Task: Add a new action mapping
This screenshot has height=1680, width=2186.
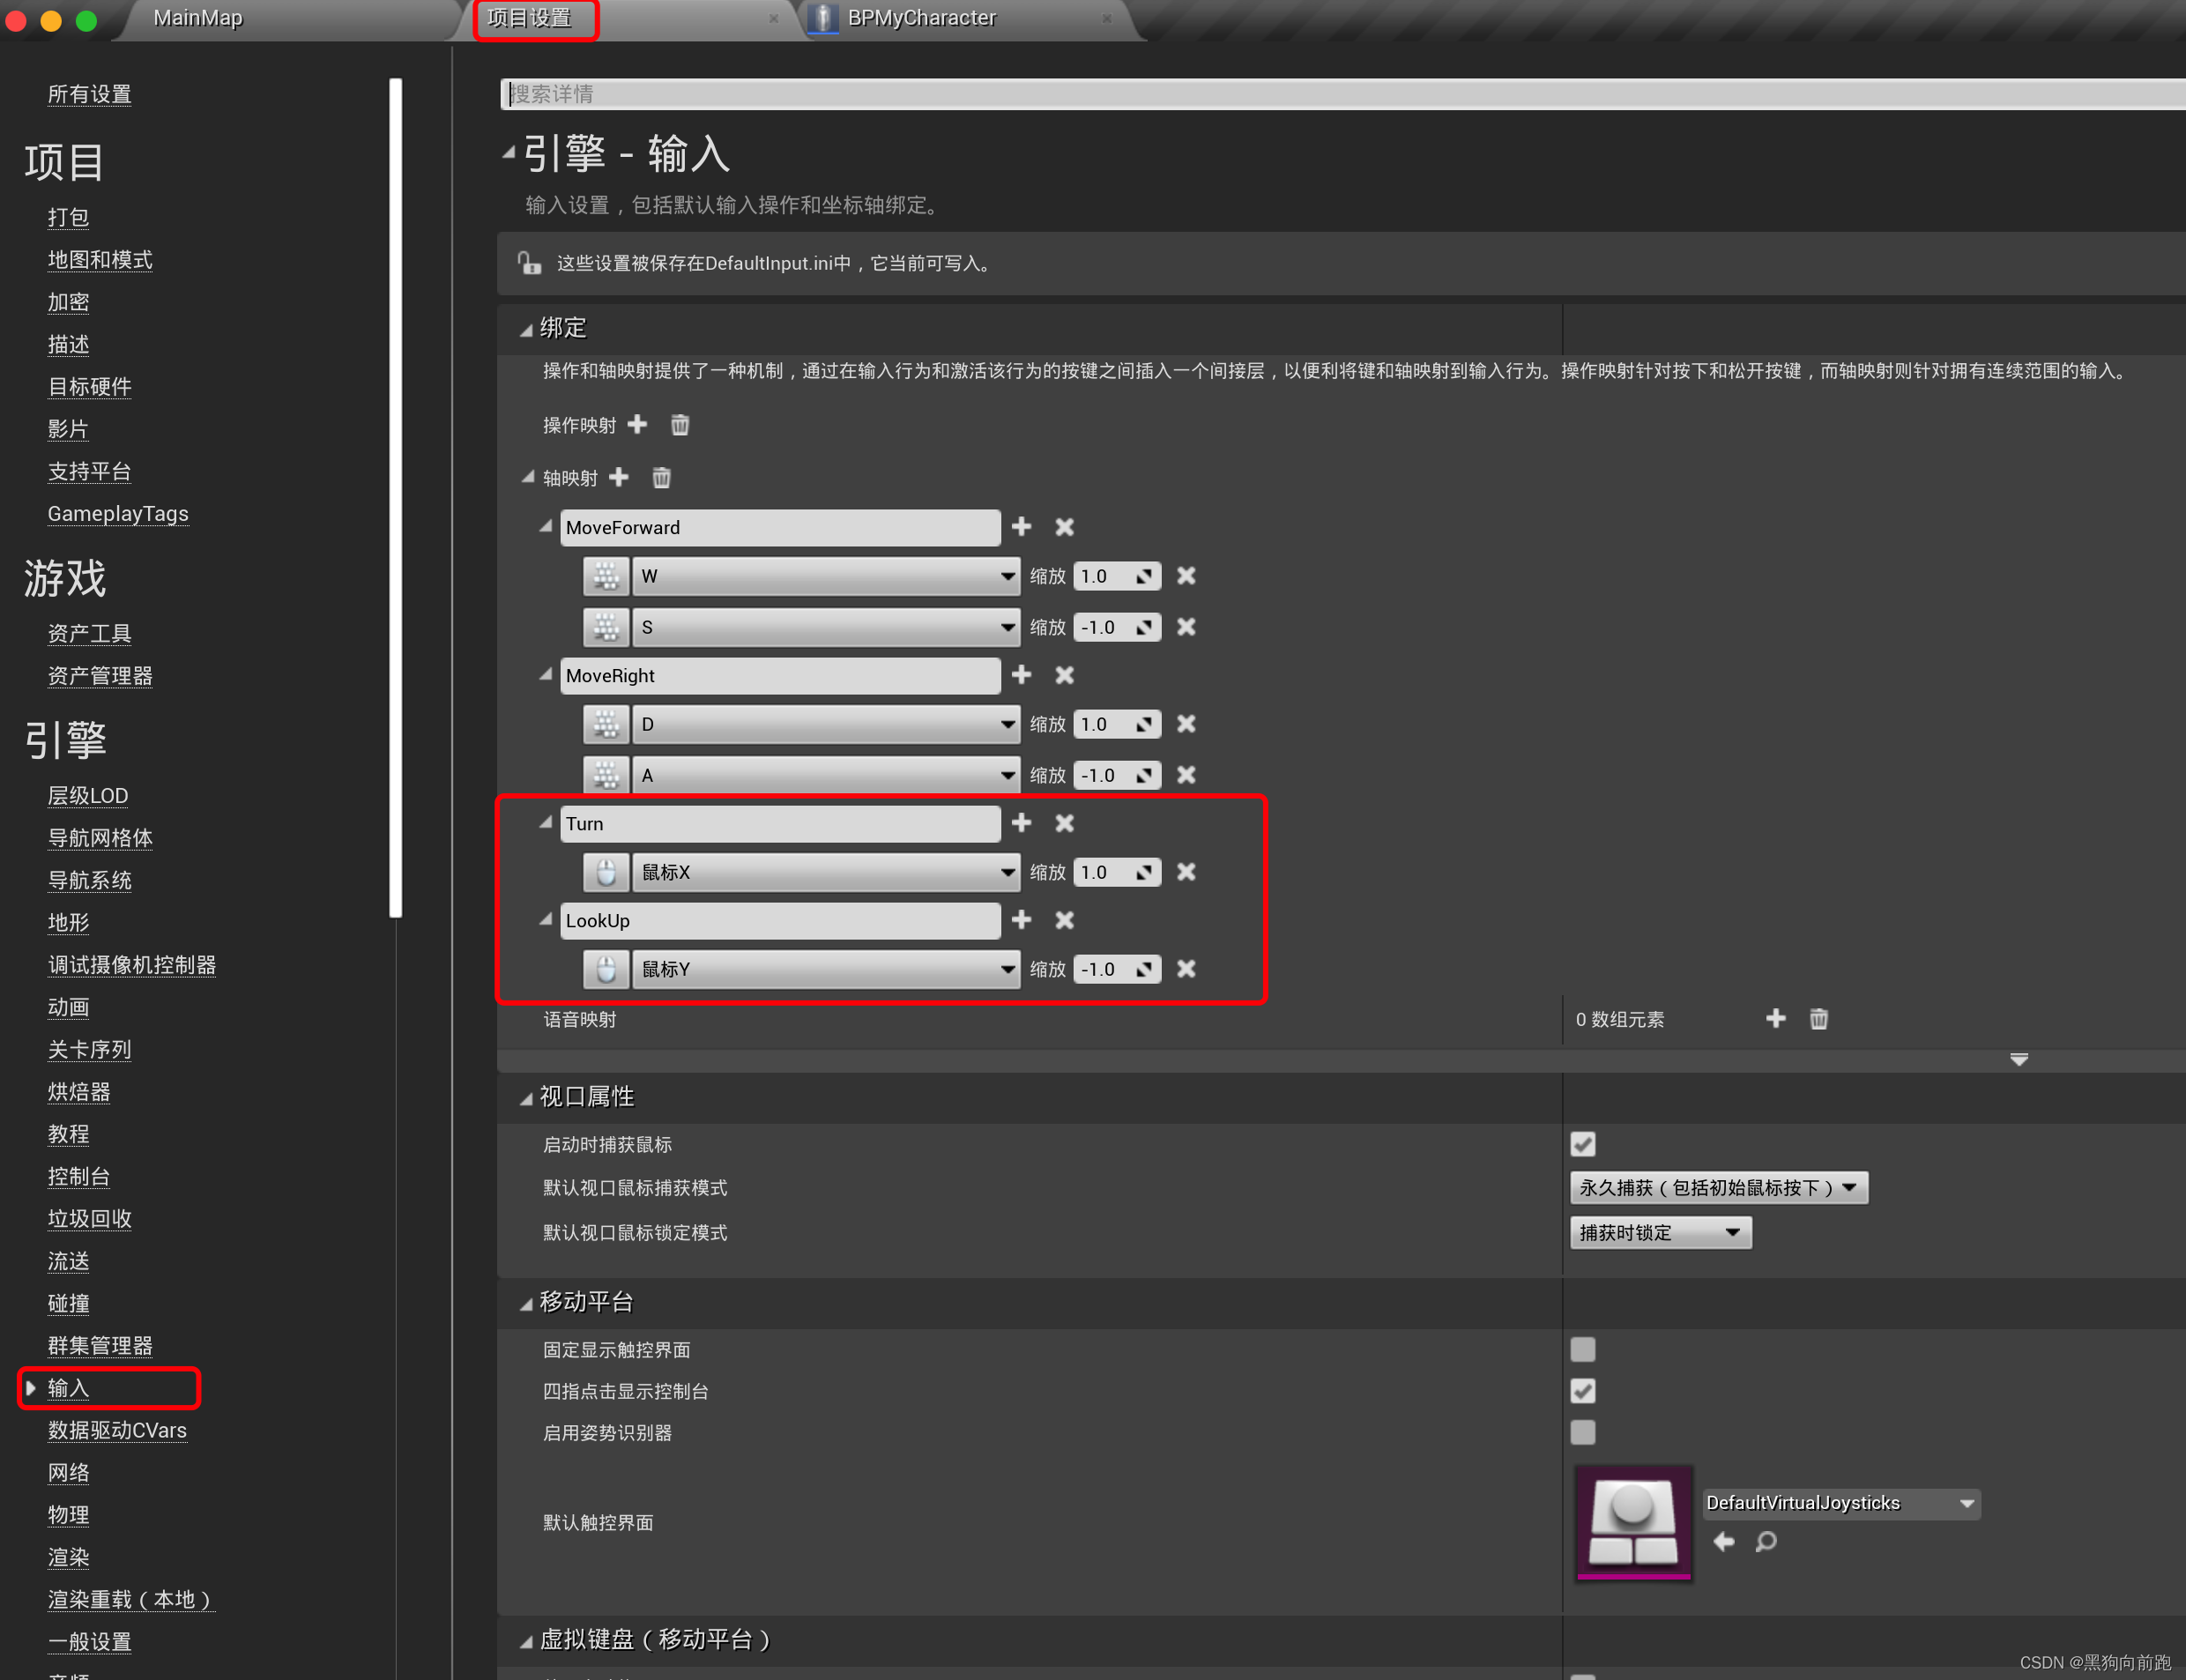Action: pyautogui.click(x=637, y=425)
